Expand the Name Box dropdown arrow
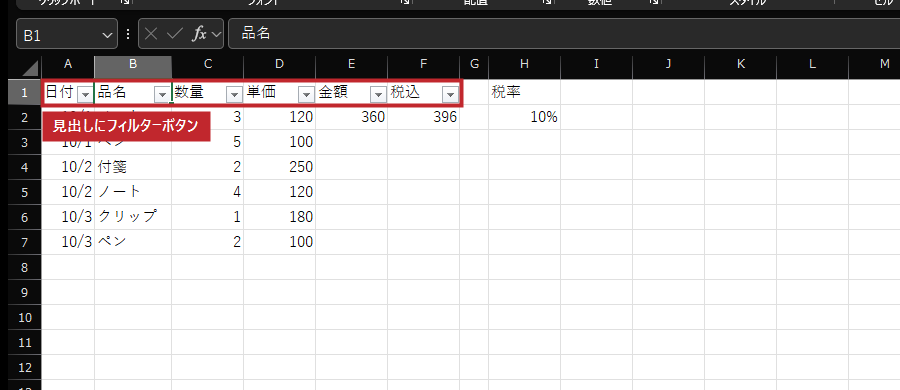The height and width of the screenshot is (390, 900). (x=107, y=35)
